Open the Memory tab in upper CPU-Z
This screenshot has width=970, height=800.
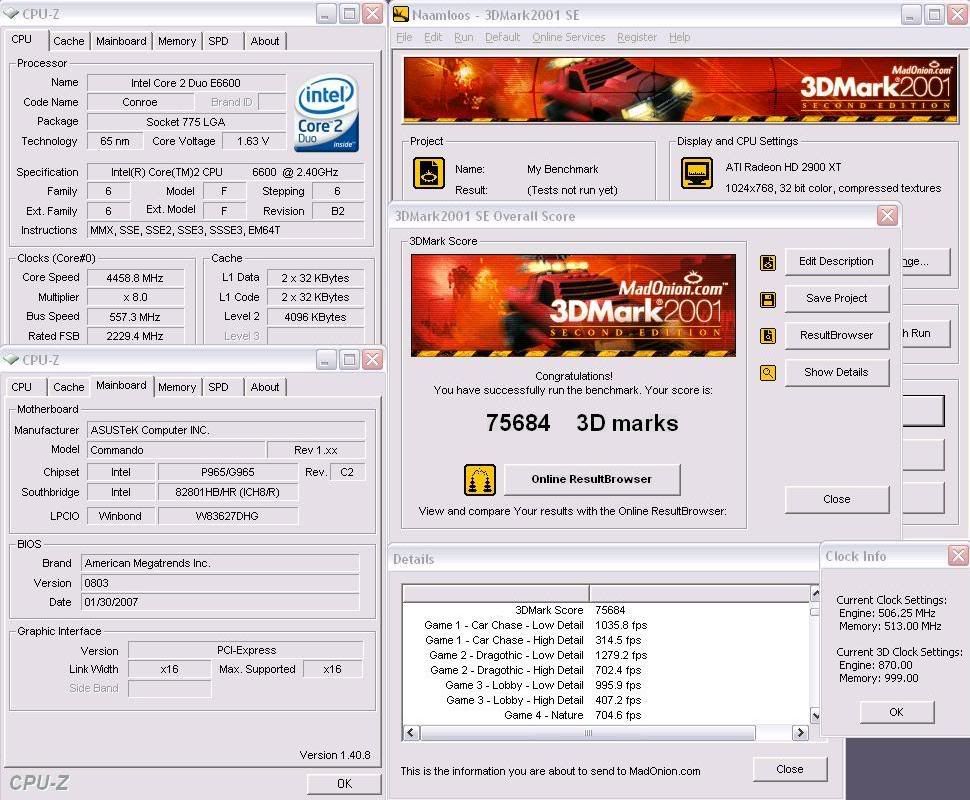tap(177, 41)
